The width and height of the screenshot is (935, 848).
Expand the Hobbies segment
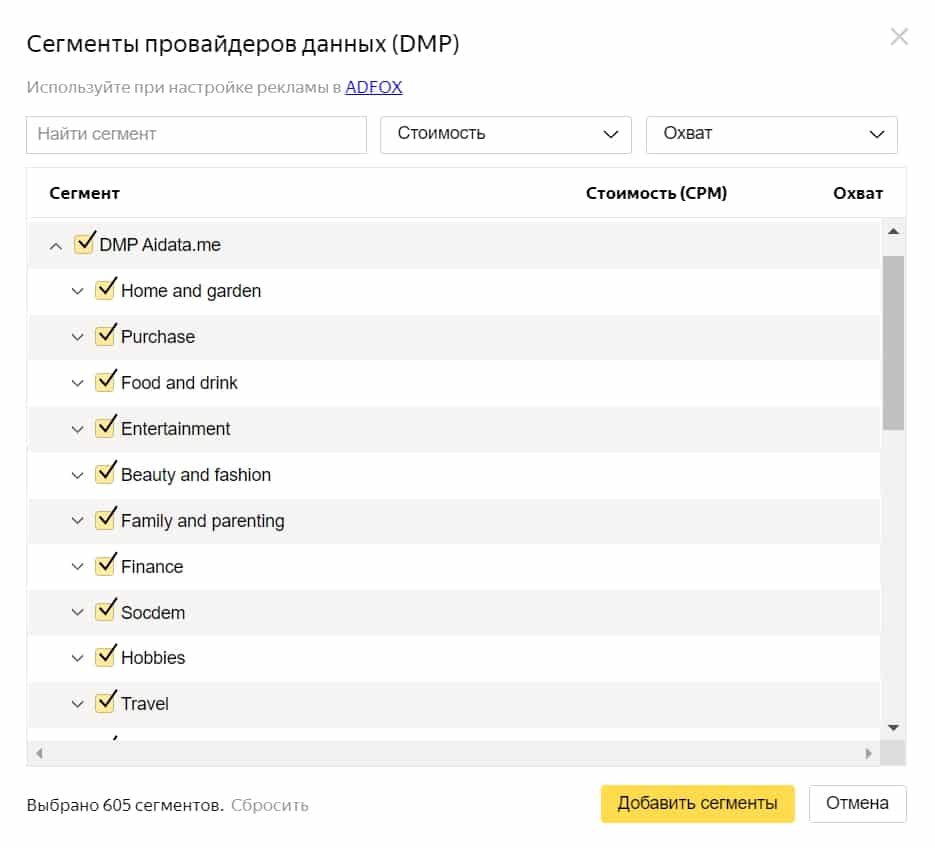click(x=78, y=657)
